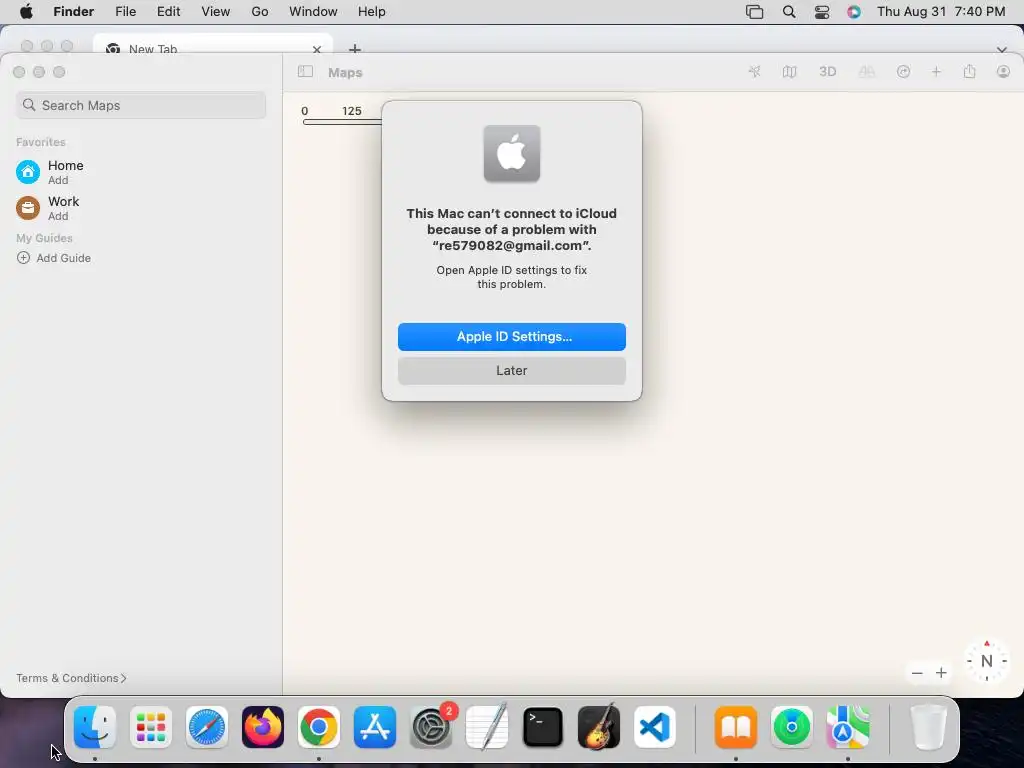
Task: Add the Home favorite
Action: coord(57,180)
